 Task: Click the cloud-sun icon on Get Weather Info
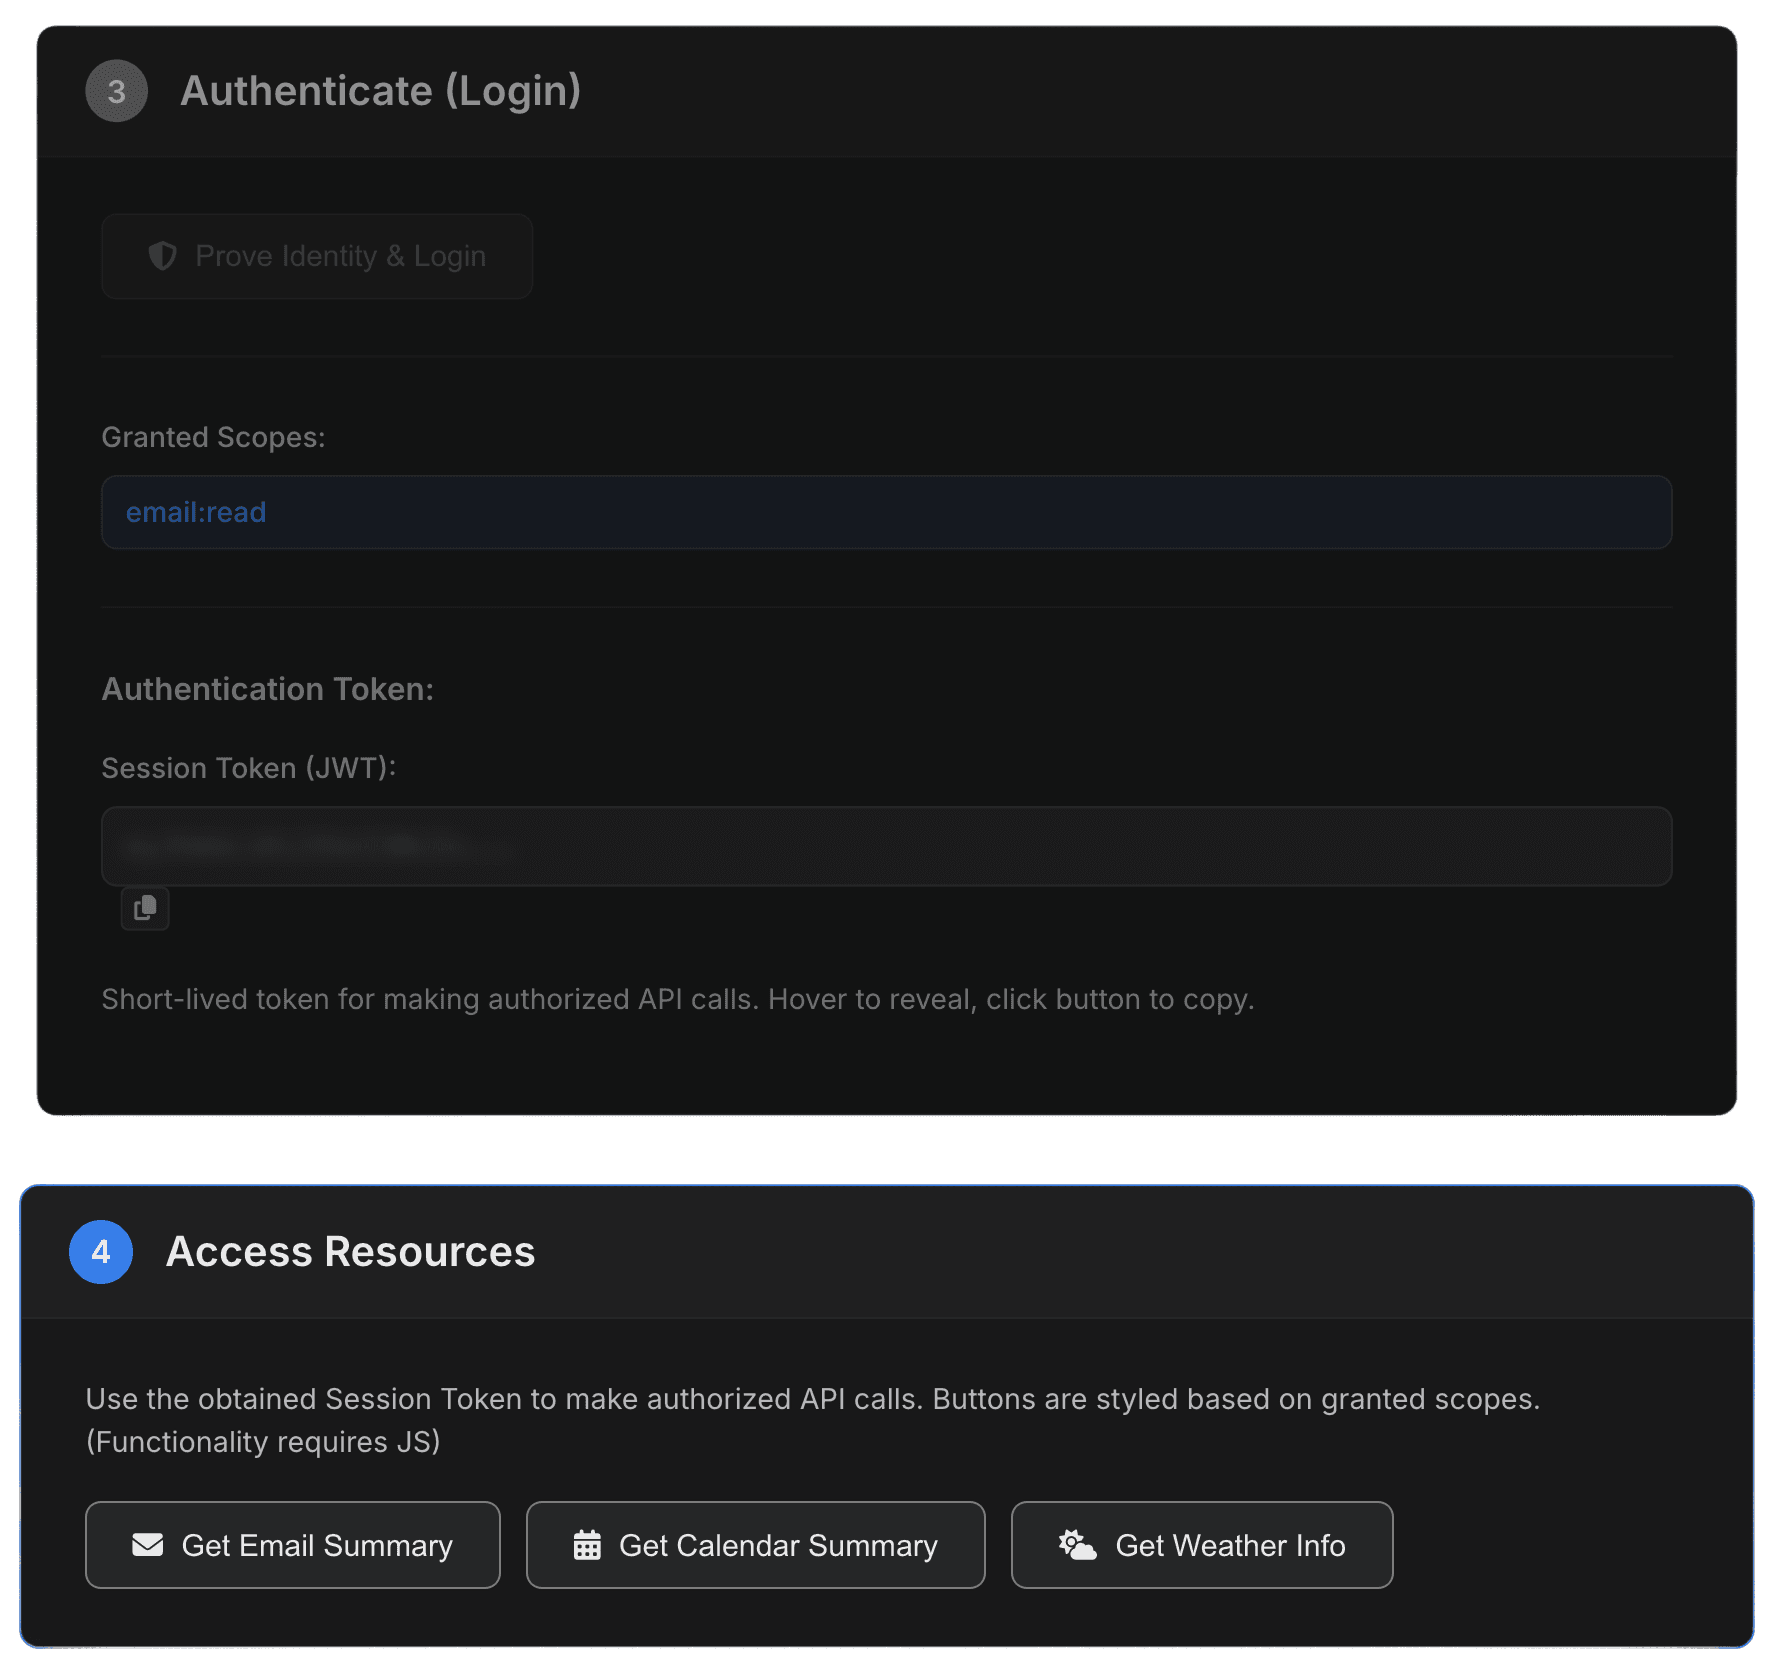tap(1078, 1545)
